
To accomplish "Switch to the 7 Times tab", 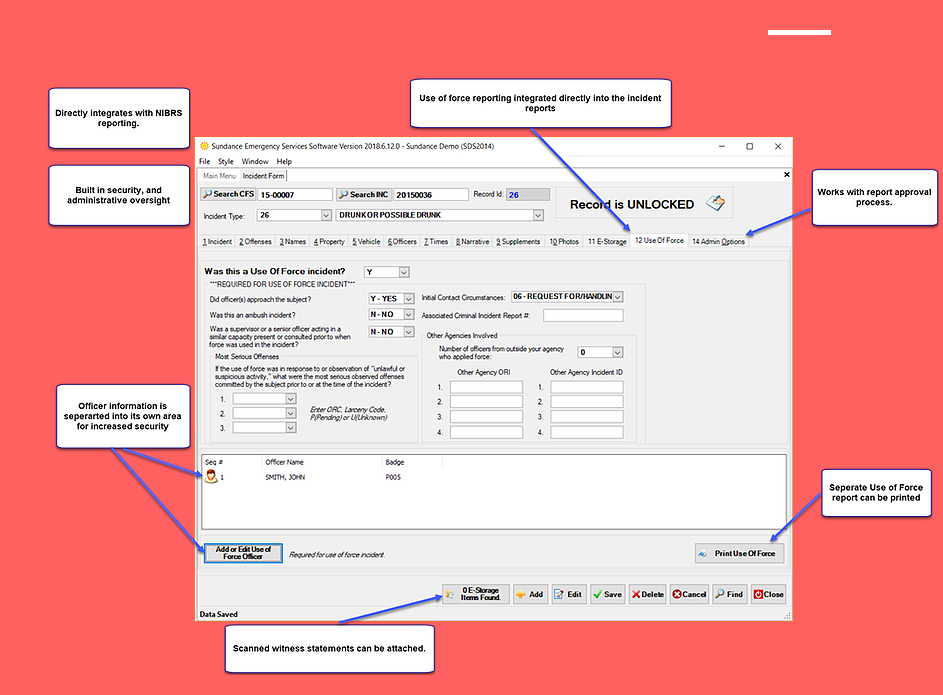I will (436, 242).
